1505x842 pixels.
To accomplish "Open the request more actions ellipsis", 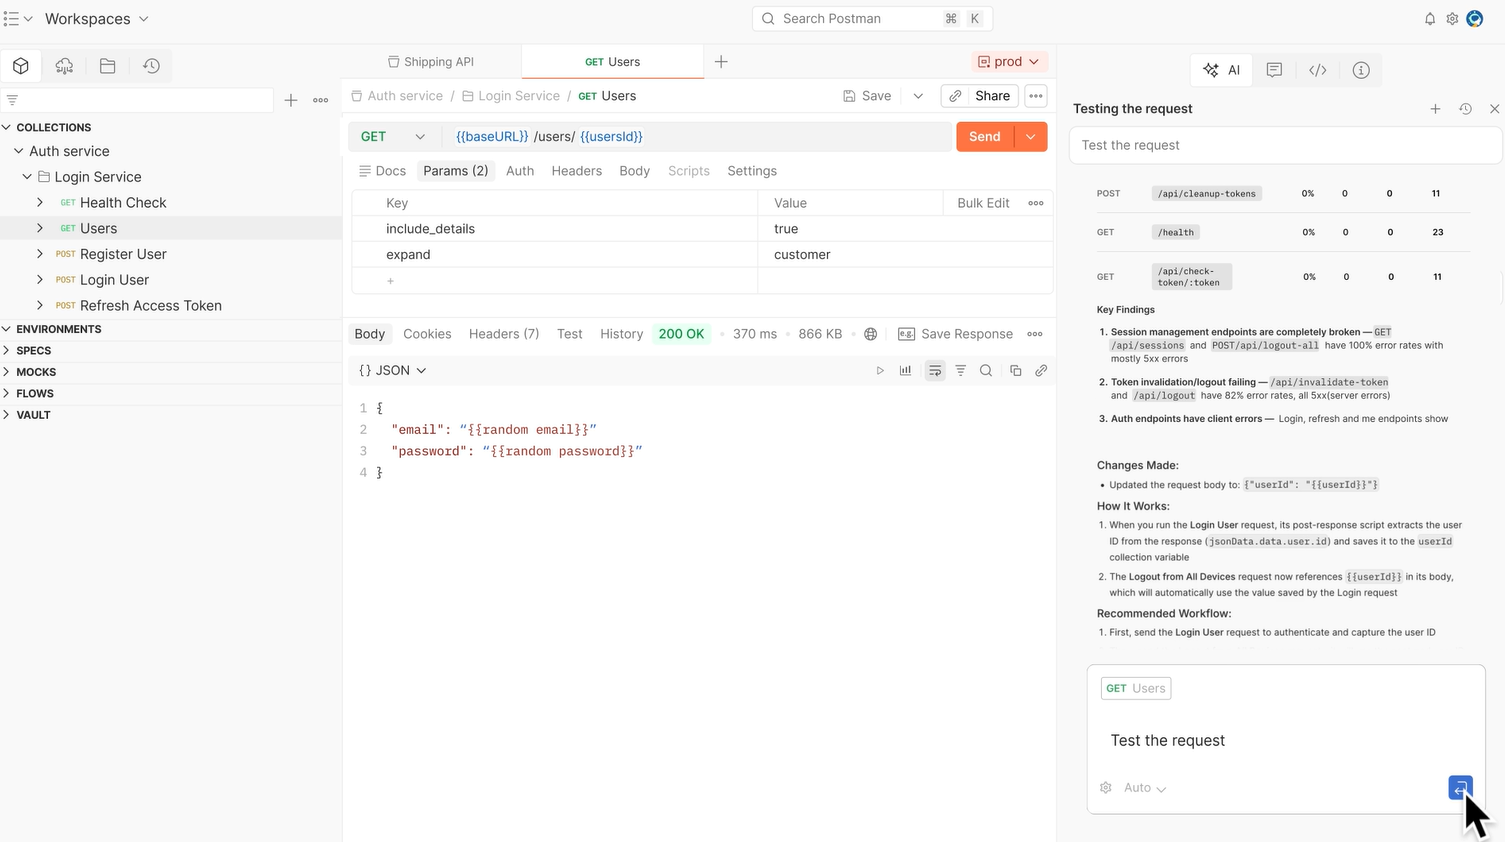I will tap(1036, 96).
